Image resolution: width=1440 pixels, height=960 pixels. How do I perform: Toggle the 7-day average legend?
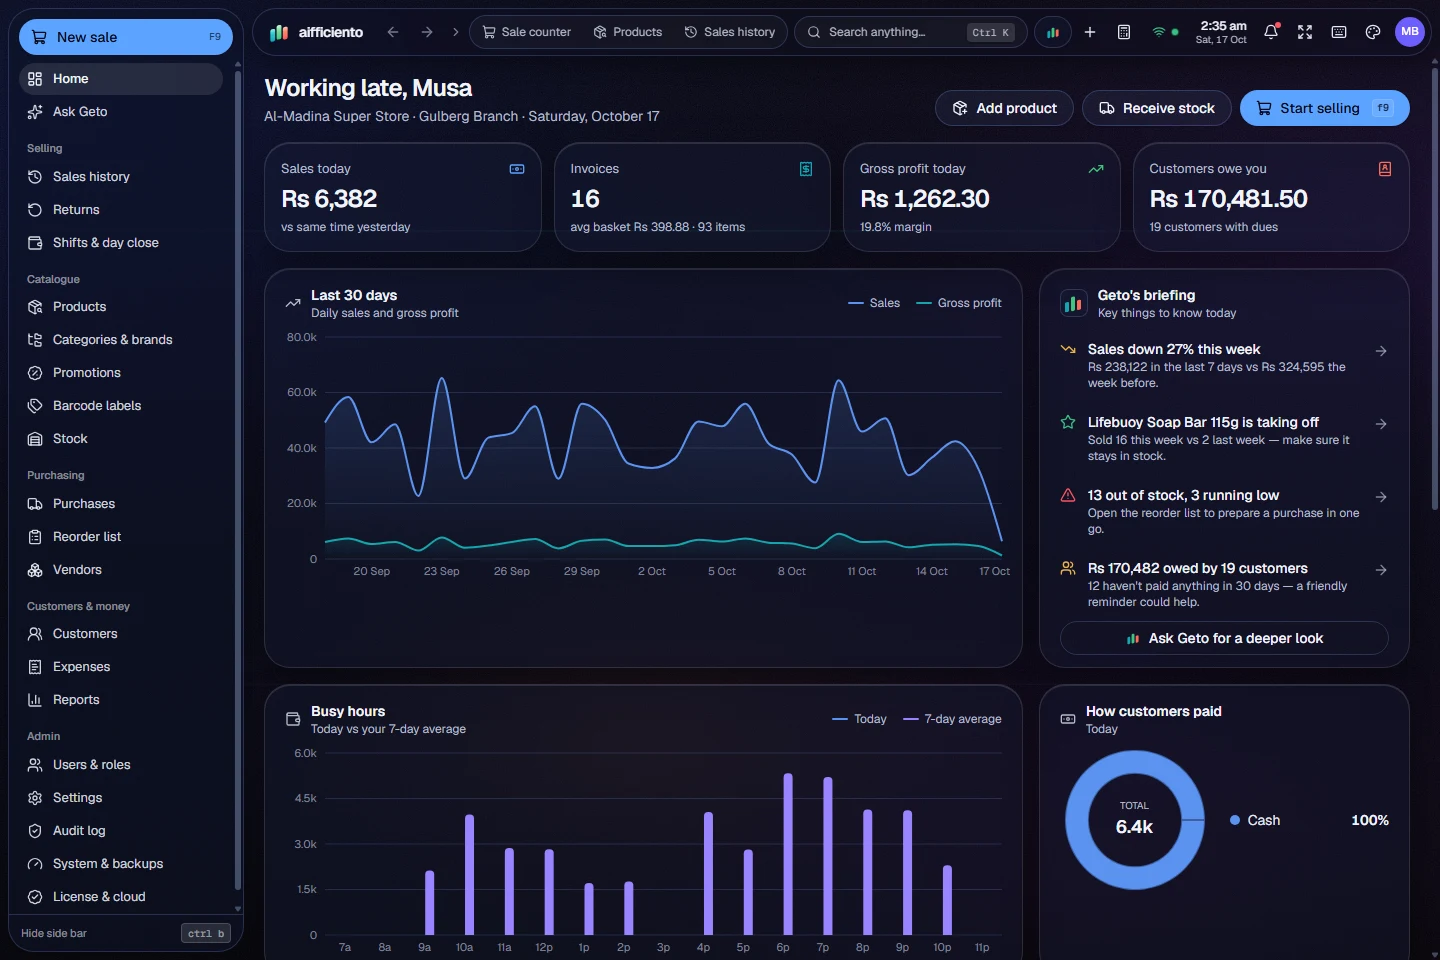[952, 719]
